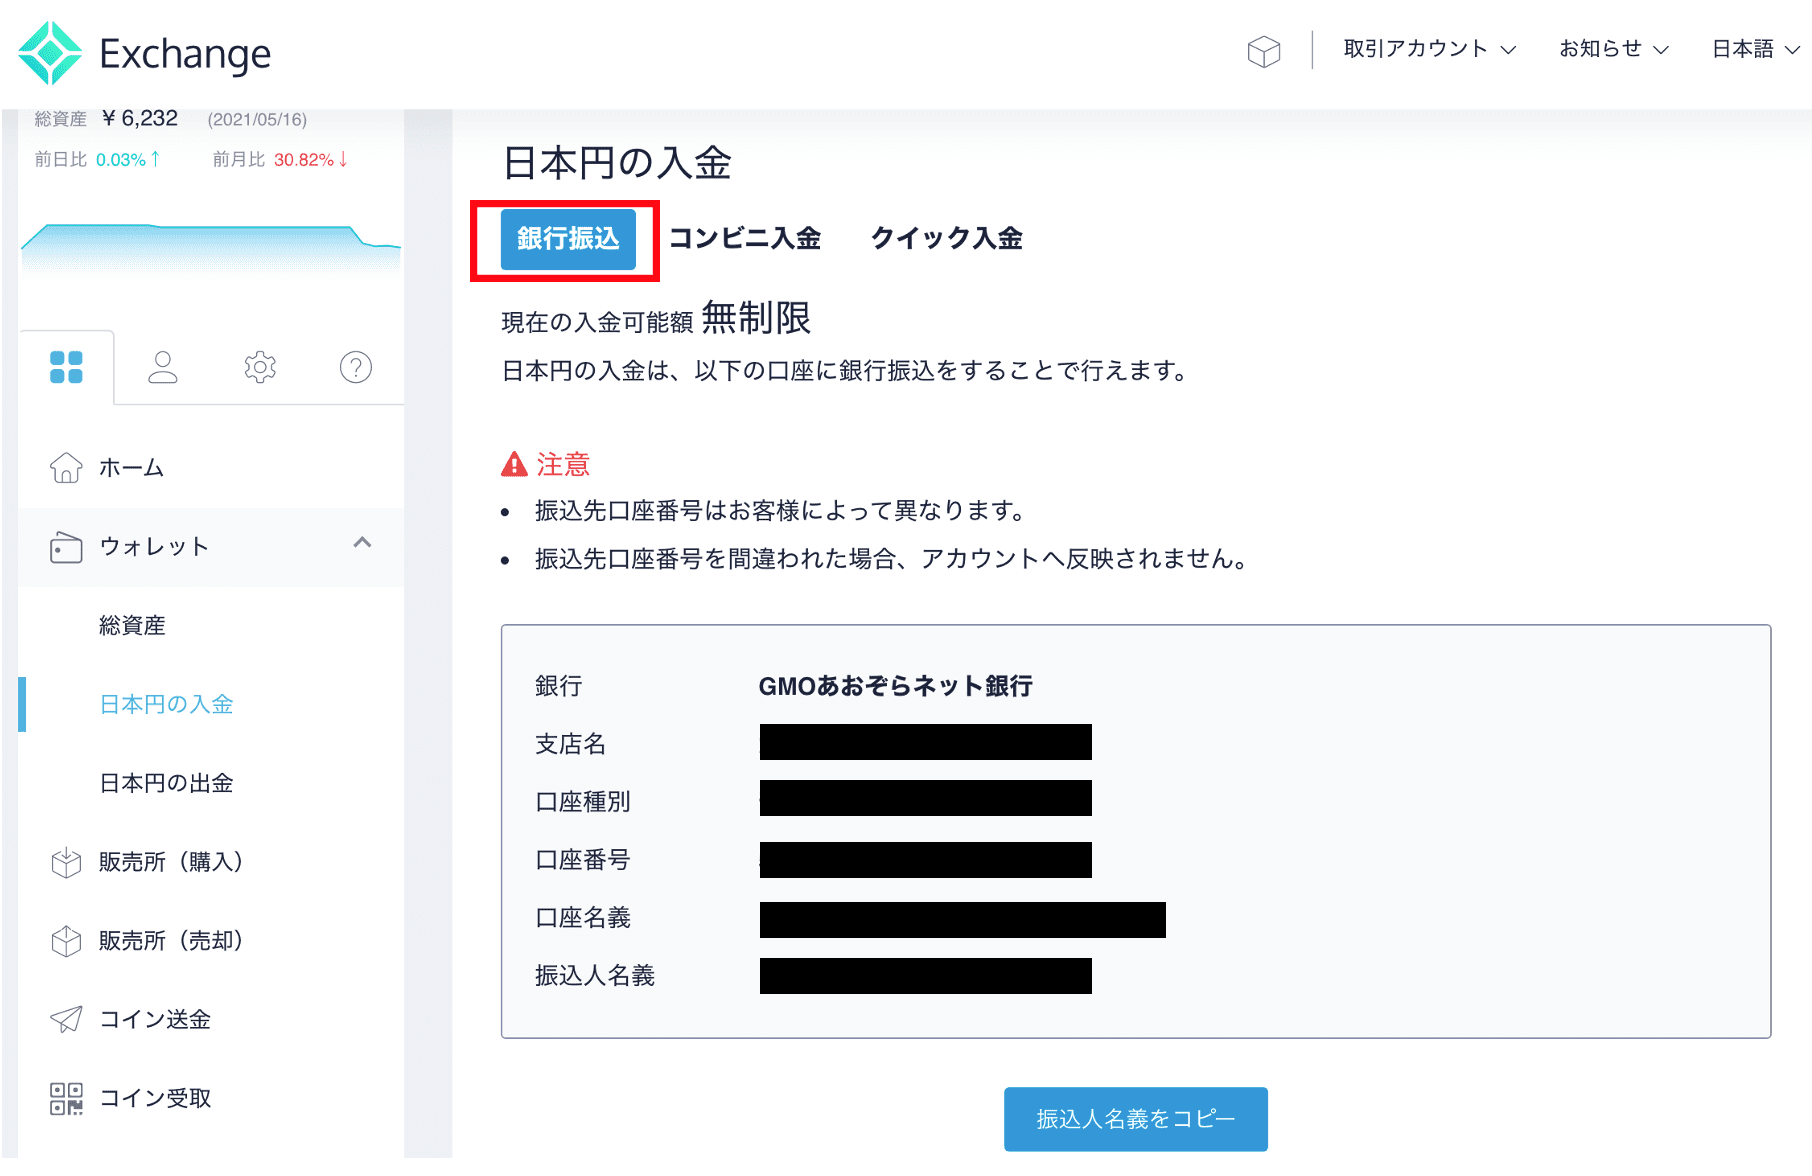1812x1176 pixels.
Task: Select the home icon in the sidebar
Action: (x=66, y=466)
